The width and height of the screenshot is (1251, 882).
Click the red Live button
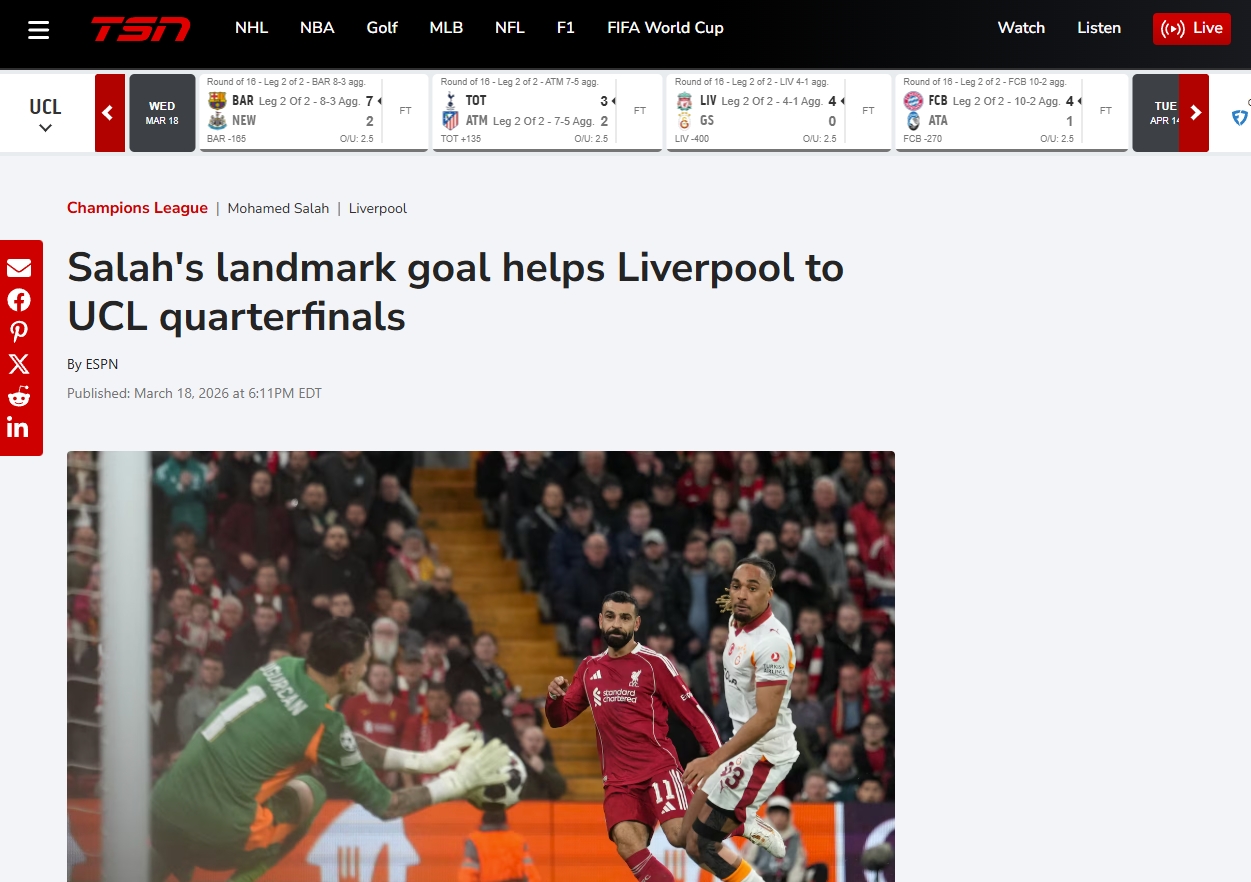(x=1191, y=28)
